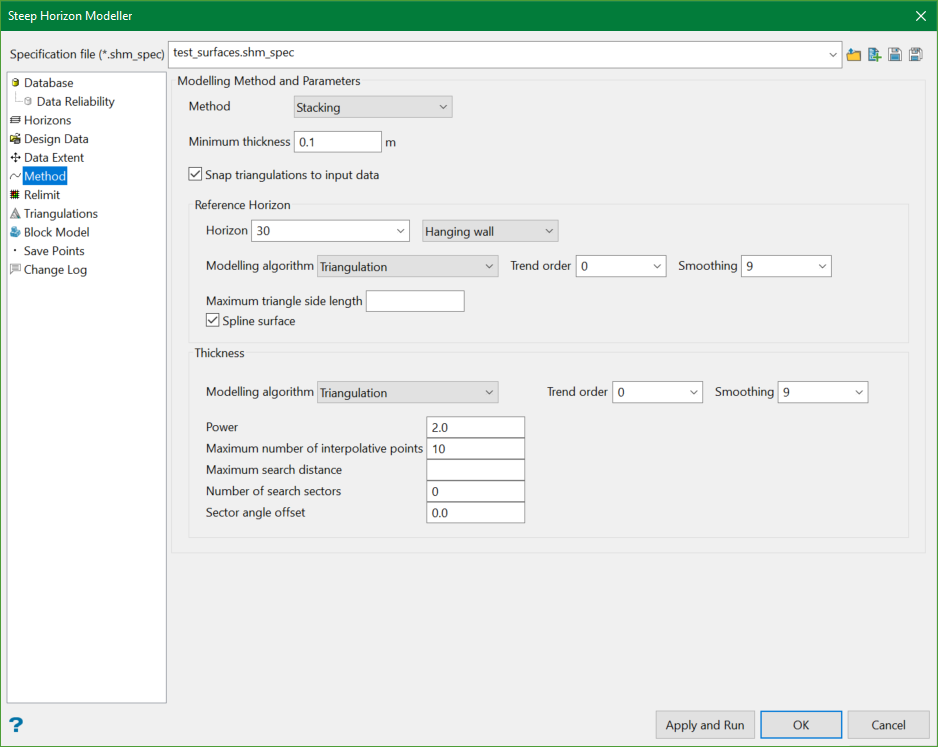
Task: Open the Thickness Trend order dropdown
Action: coord(657,392)
